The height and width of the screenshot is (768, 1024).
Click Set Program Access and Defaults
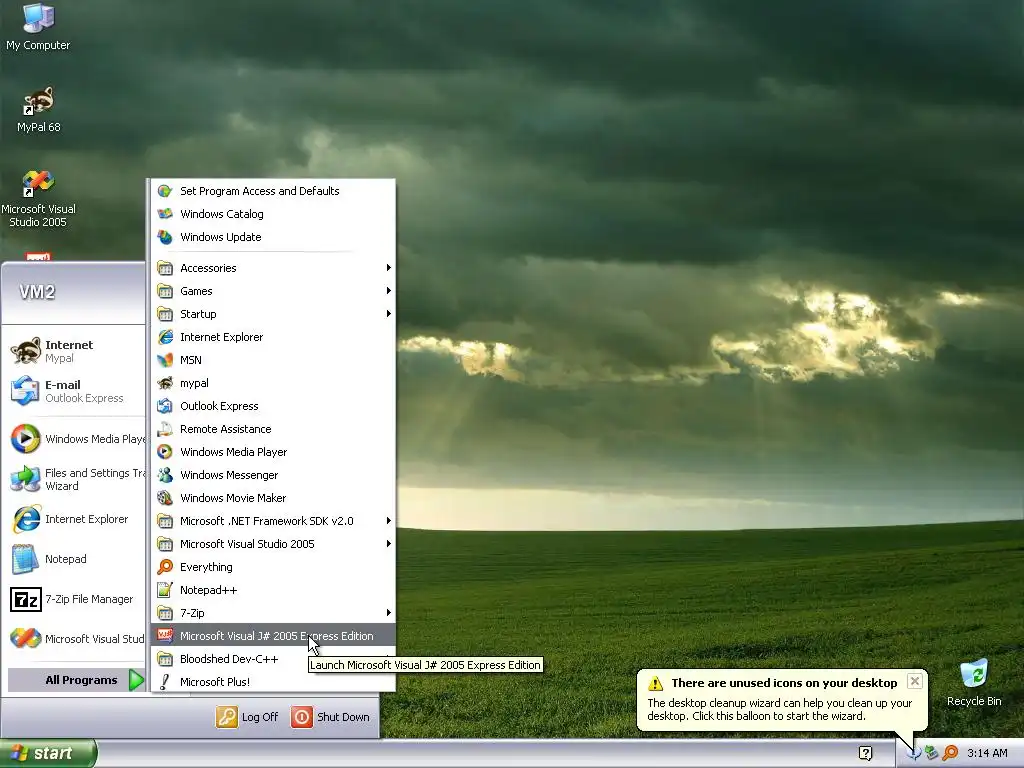coord(274,191)
